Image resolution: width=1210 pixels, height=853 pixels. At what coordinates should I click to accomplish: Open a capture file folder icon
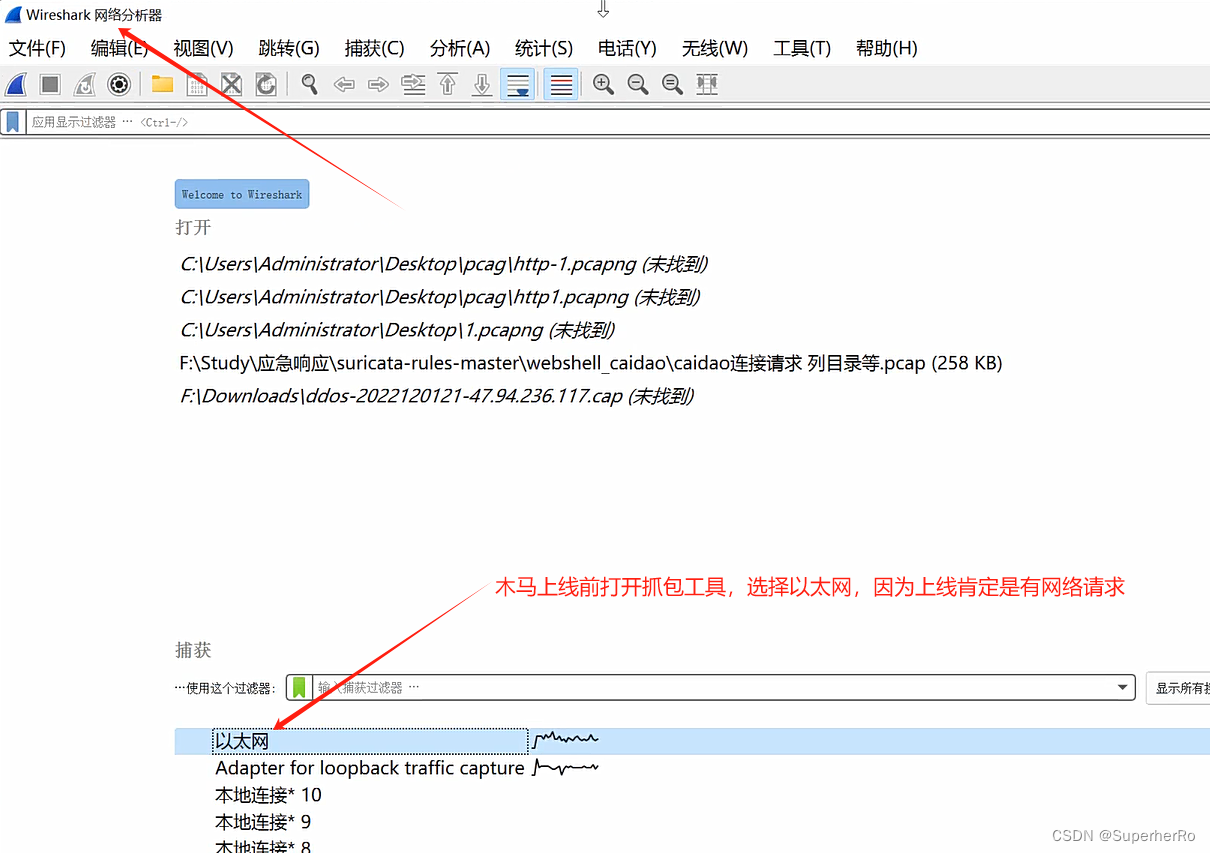pyautogui.click(x=162, y=85)
